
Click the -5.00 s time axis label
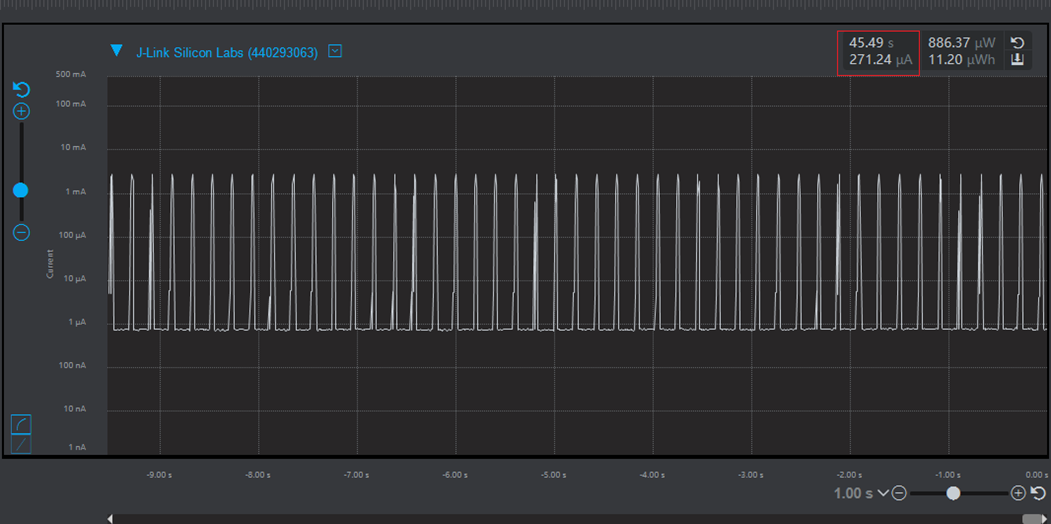click(554, 475)
